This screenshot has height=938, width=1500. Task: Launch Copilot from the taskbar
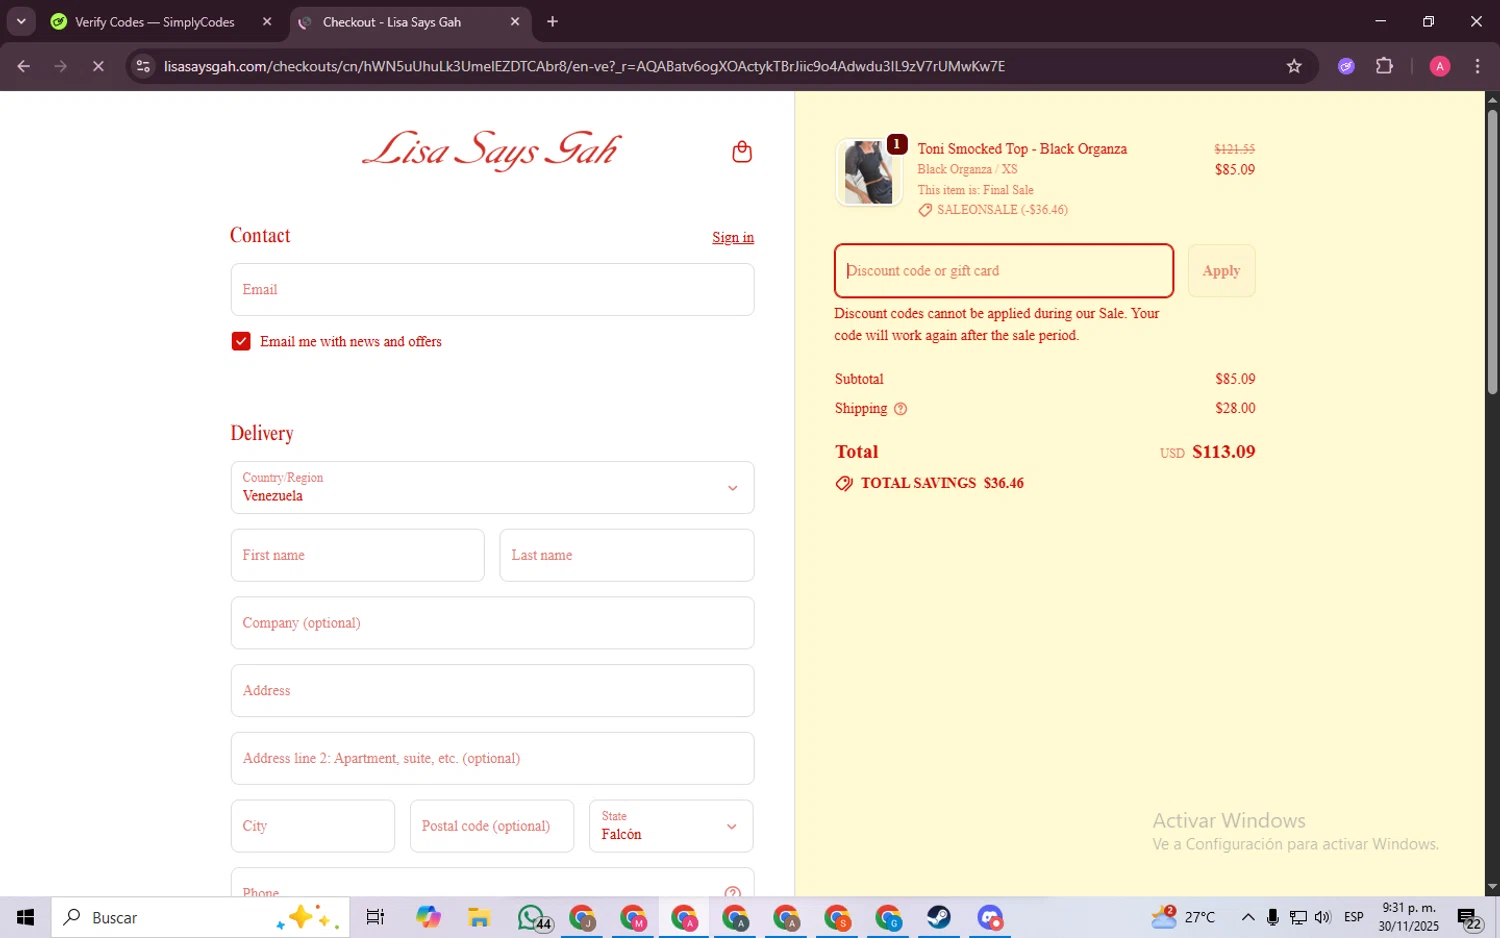point(428,917)
